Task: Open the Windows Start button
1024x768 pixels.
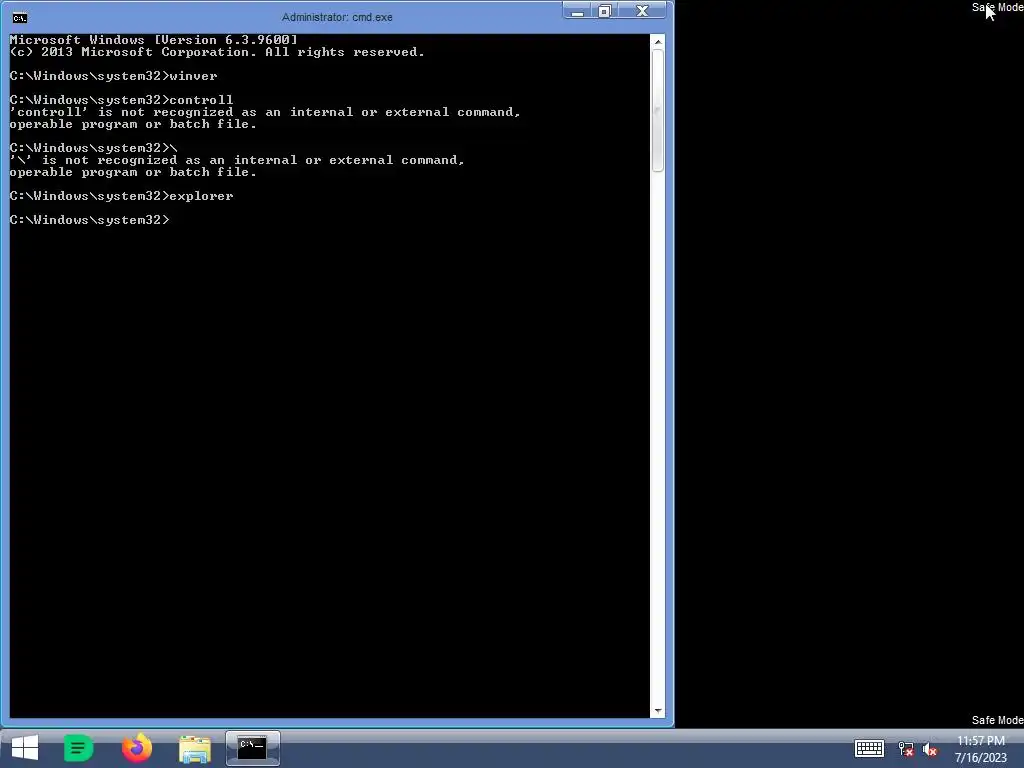Action: click(x=25, y=748)
